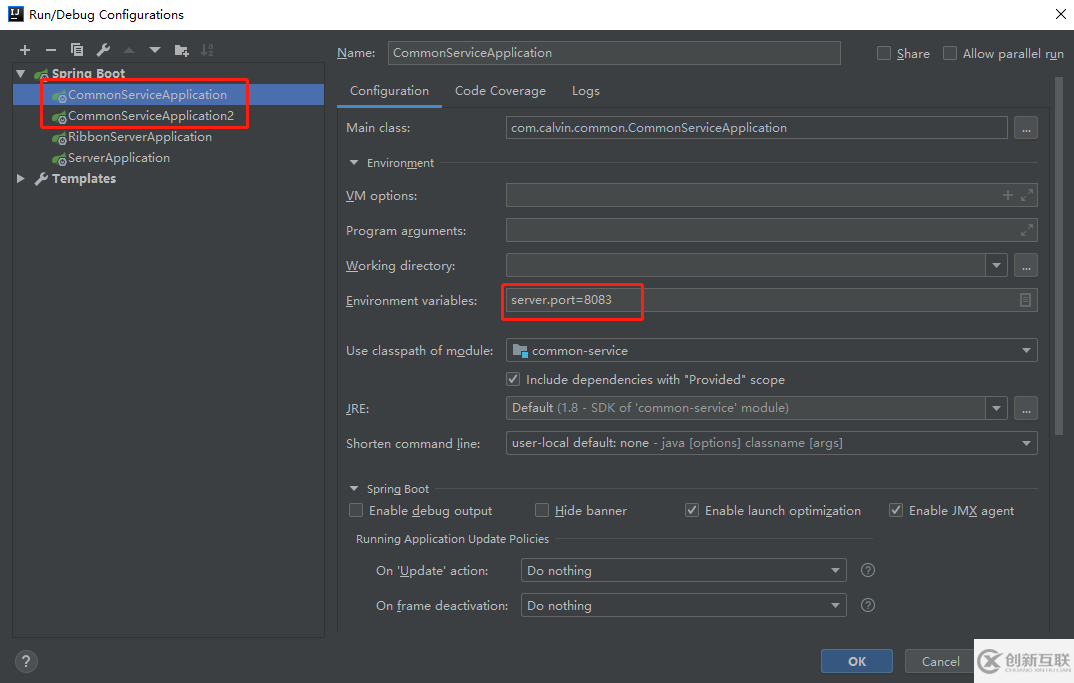Screen dimensions: 1074x683
Task: Expand the Templates tree node
Action: (x=21, y=179)
